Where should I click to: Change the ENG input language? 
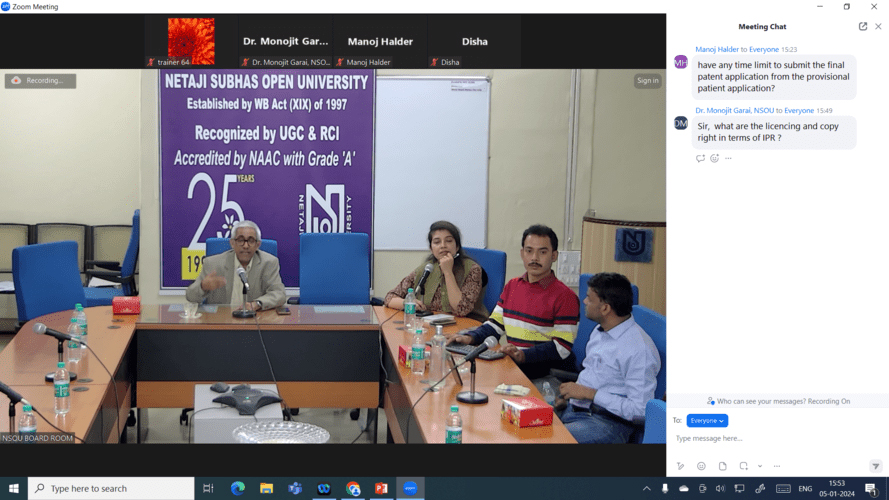click(x=805, y=489)
